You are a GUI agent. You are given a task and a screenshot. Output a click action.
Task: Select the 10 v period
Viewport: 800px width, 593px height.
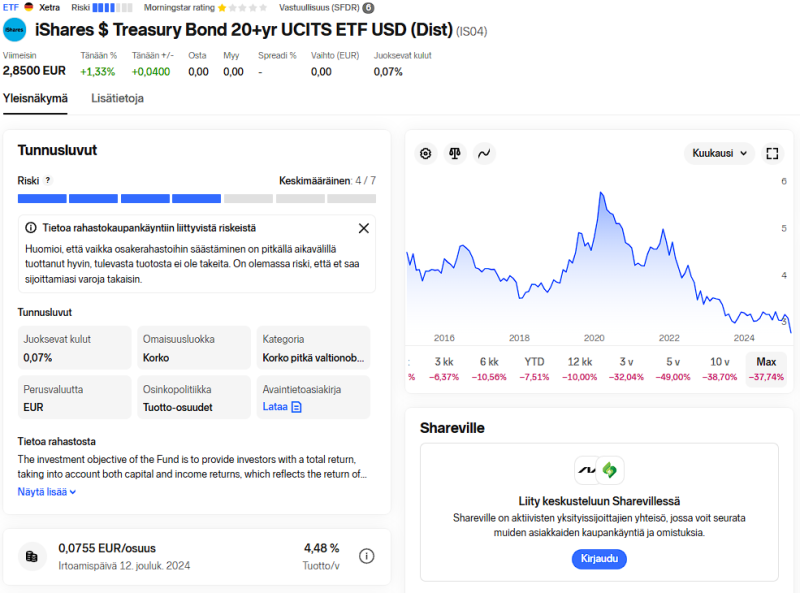719,369
